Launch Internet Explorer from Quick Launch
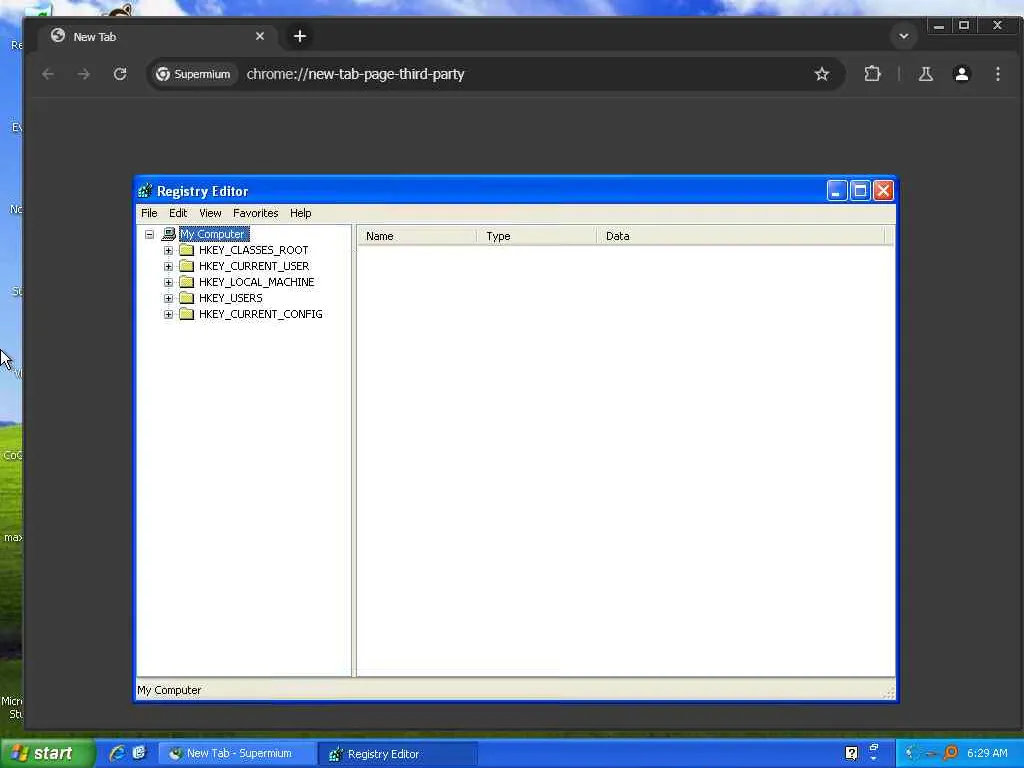Viewport: 1024px width, 768px height. (117, 753)
